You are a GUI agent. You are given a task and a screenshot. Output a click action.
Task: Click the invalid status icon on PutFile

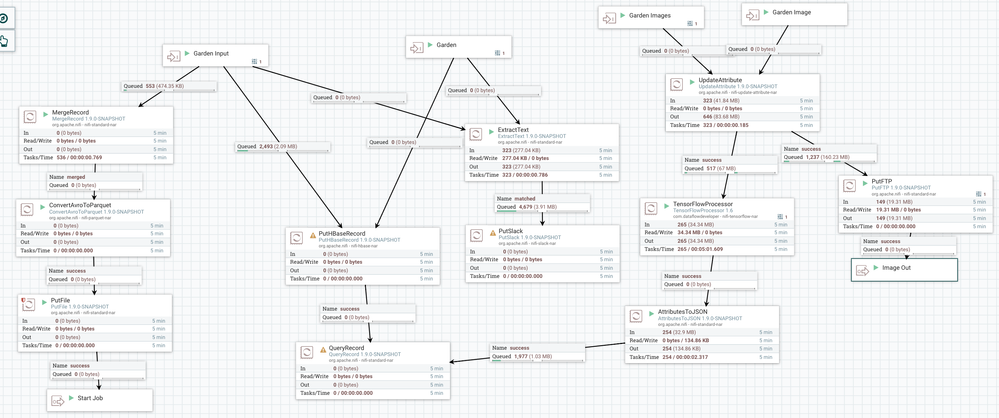pyautogui.click(x=23, y=299)
